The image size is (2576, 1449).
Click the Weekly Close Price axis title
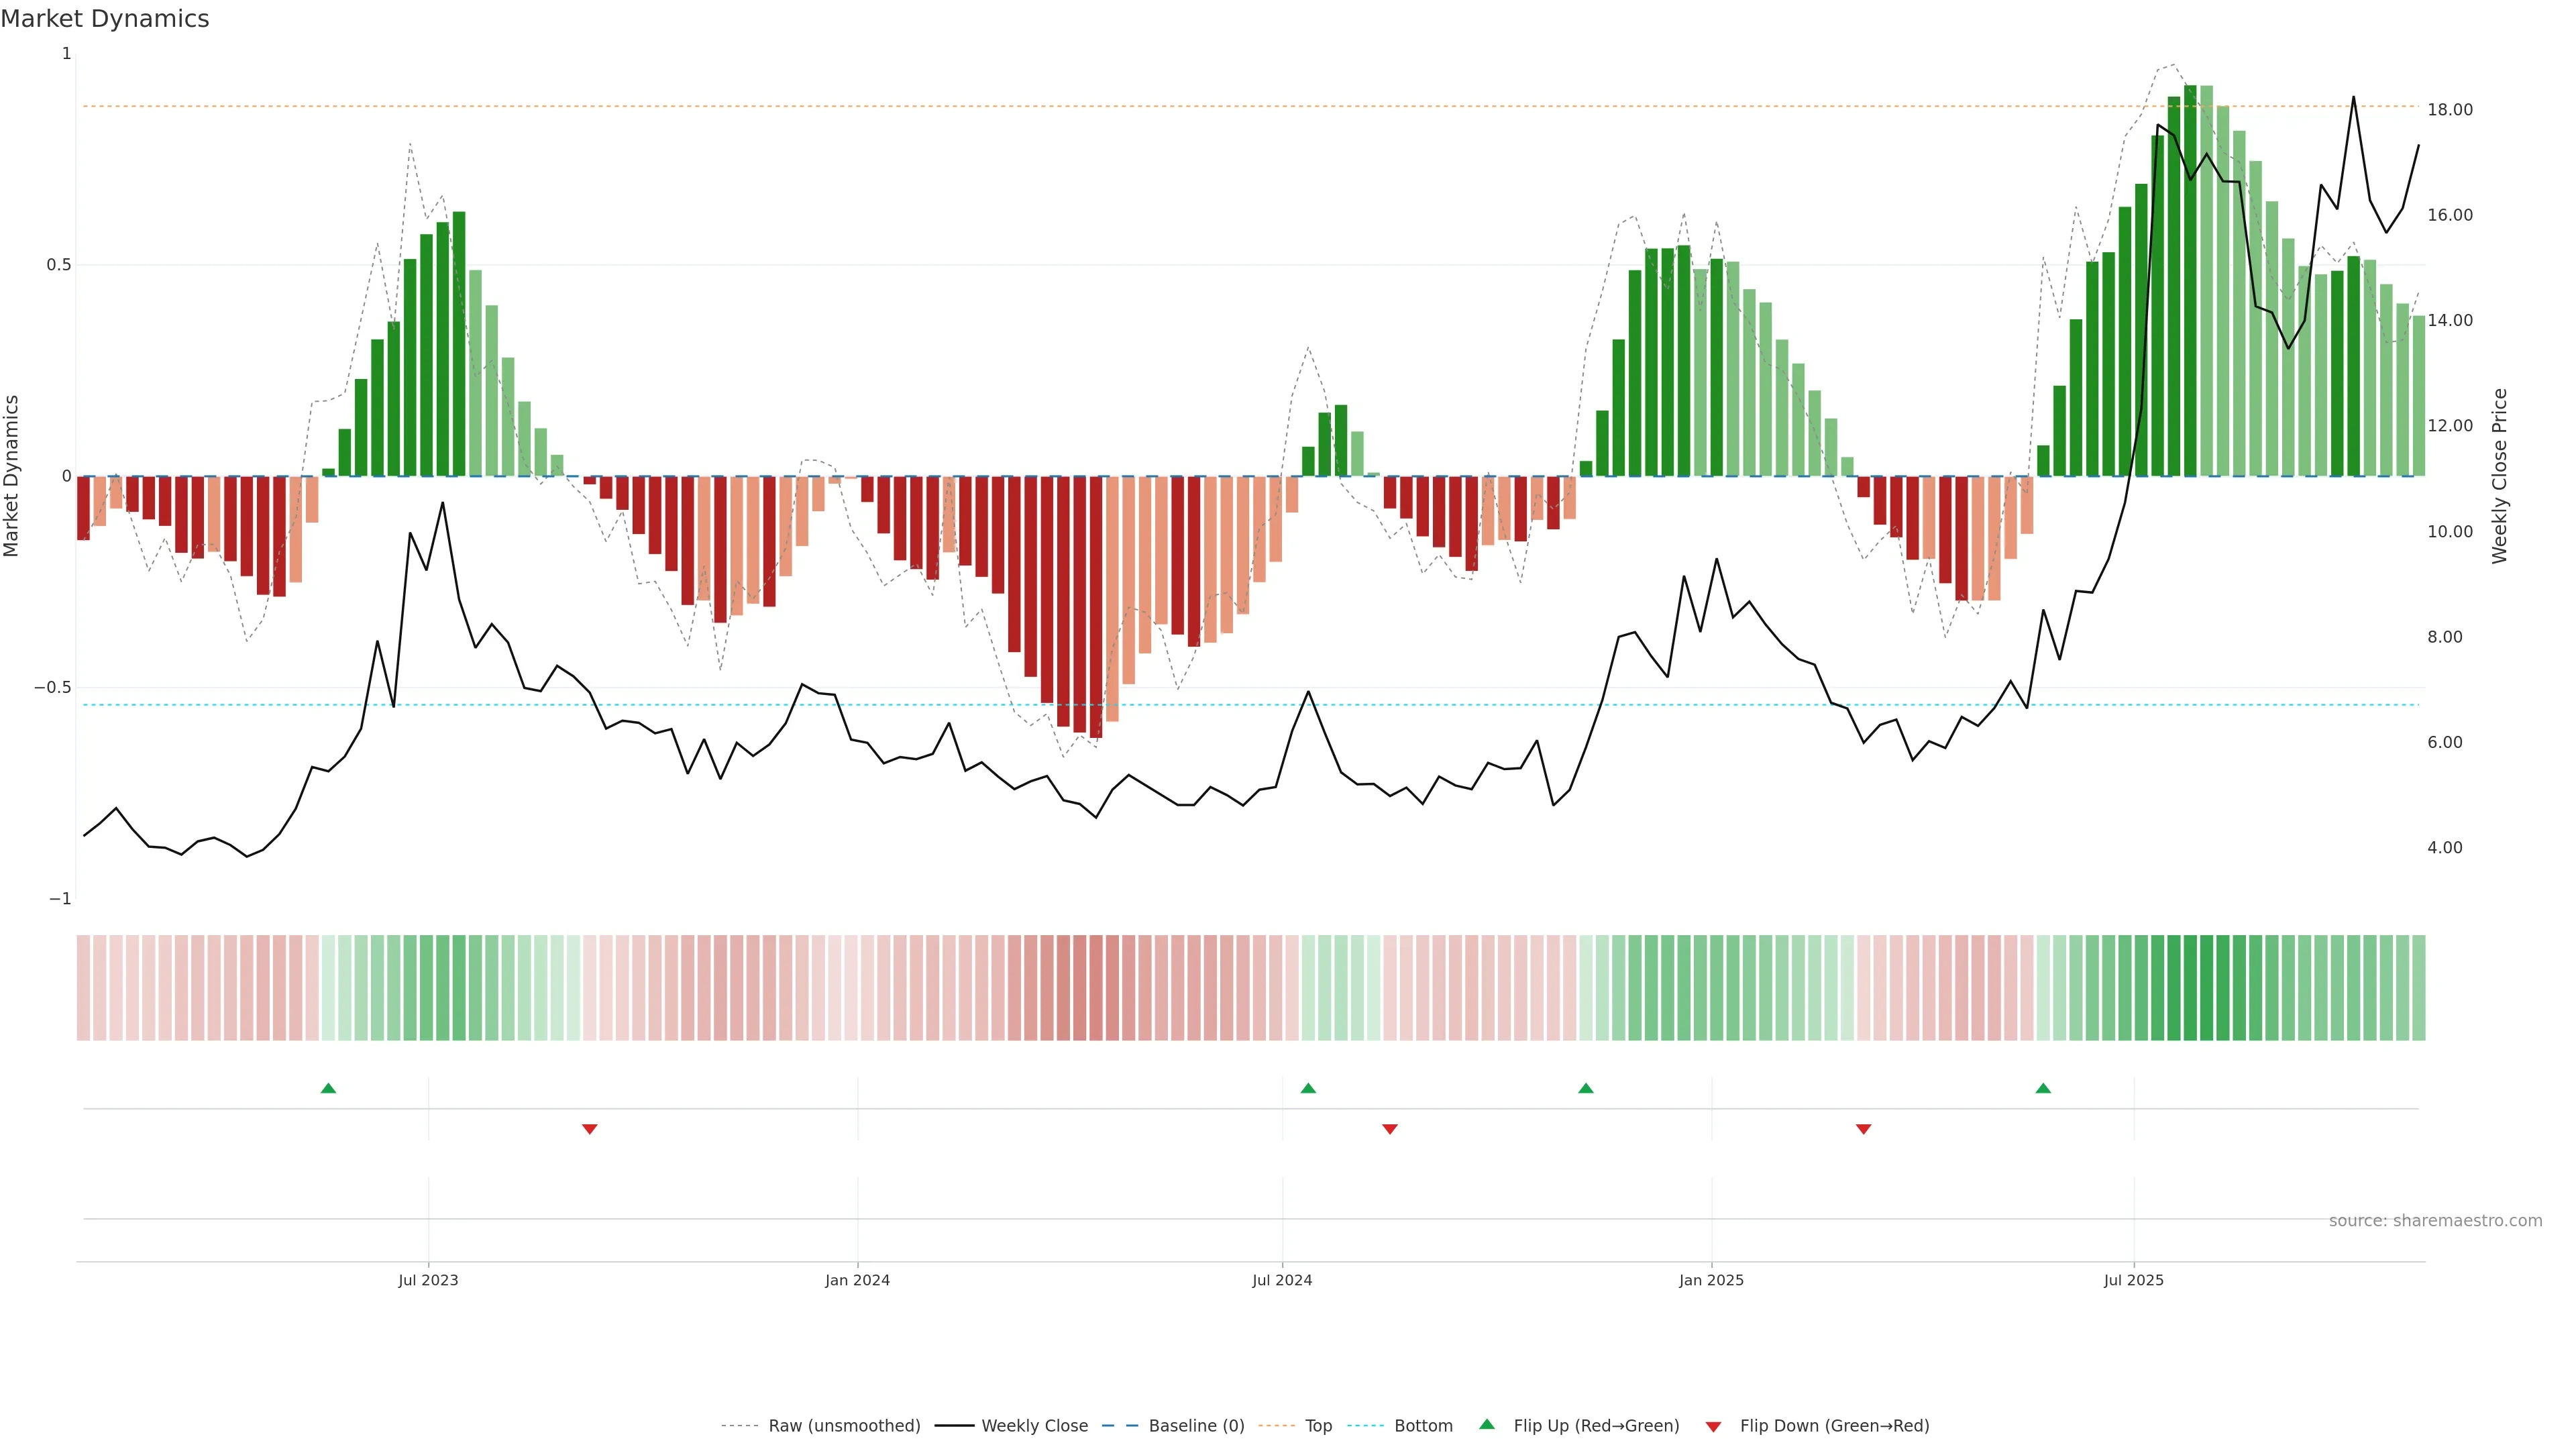point(2499,476)
